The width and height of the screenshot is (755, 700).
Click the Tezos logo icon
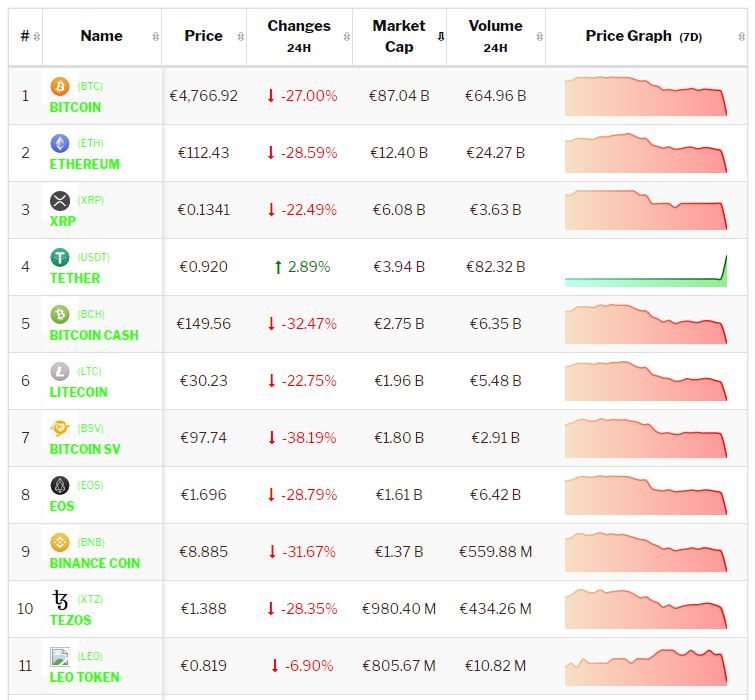coord(60,599)
